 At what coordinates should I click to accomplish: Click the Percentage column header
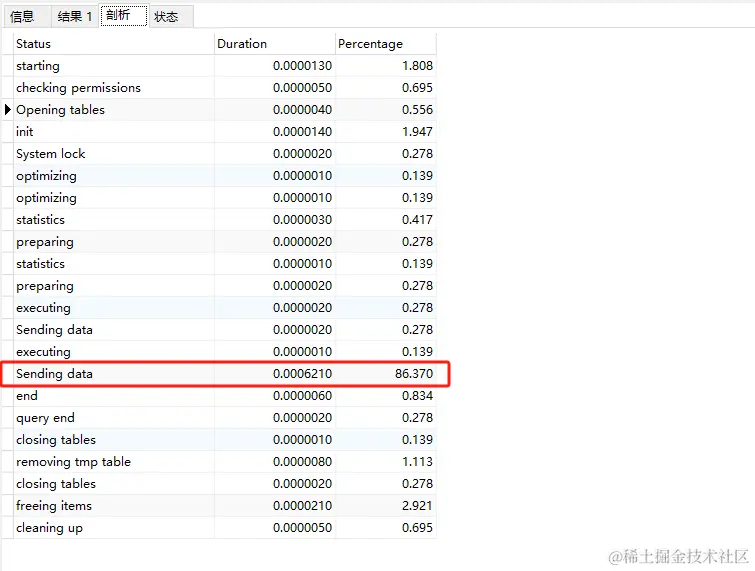tap(385, 44)
